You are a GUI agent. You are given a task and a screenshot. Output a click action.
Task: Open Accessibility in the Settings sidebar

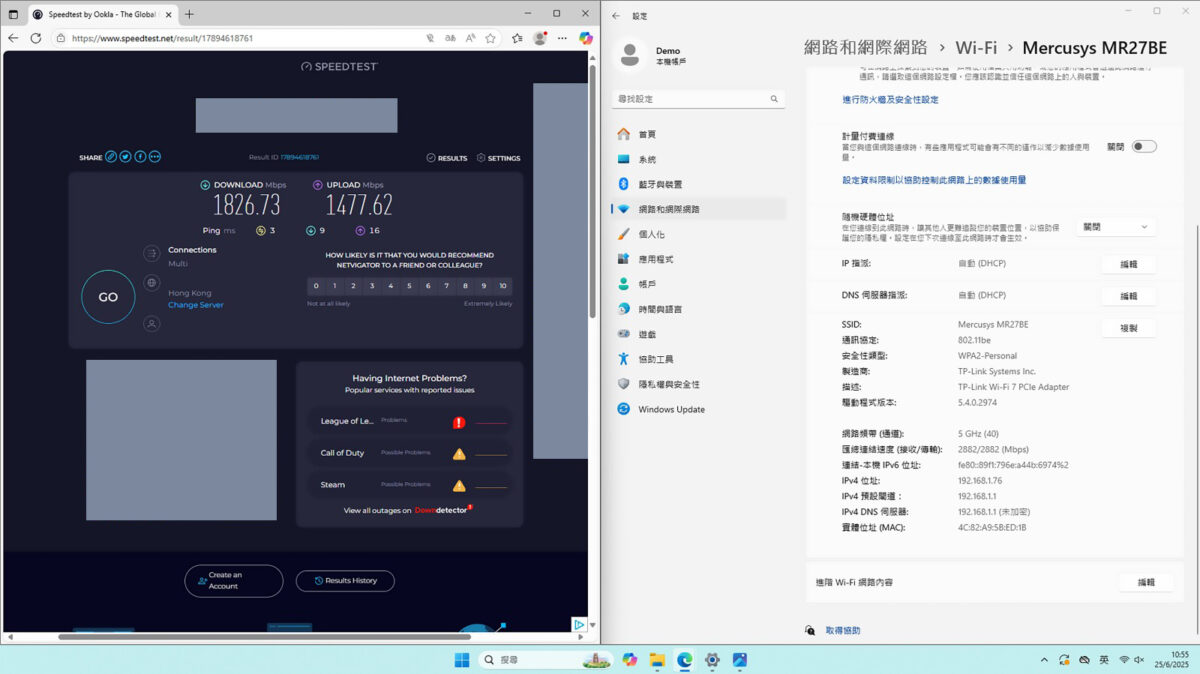coord(698,359)
